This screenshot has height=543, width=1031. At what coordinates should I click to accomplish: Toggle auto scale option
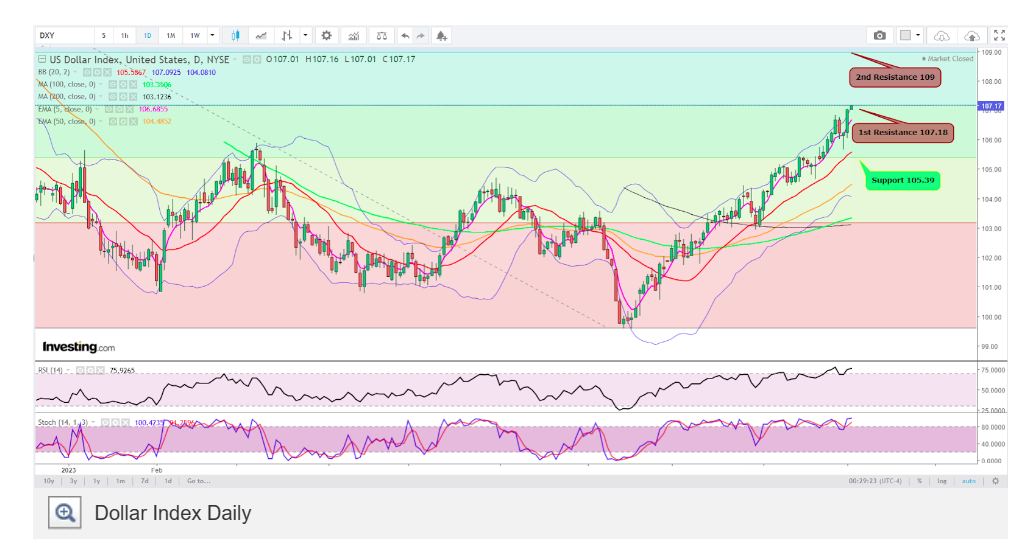(968, 481)
